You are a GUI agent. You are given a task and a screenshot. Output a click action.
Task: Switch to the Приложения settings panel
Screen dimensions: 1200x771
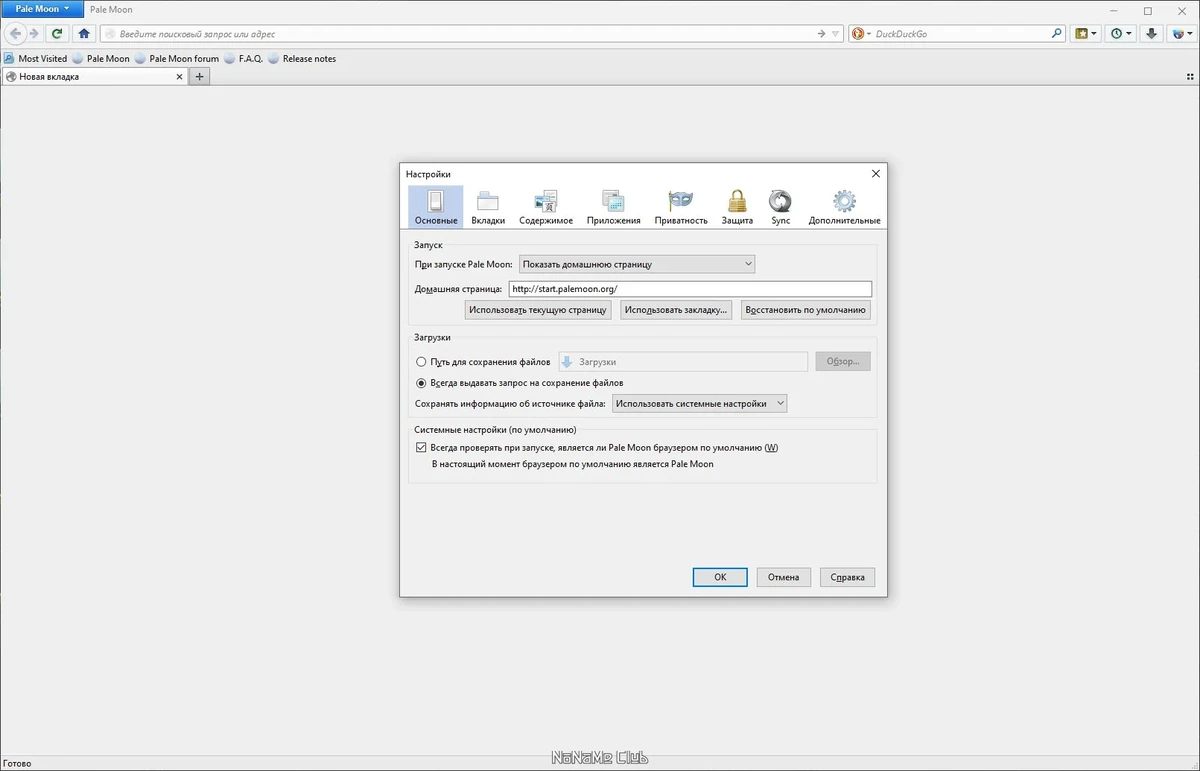613,207
